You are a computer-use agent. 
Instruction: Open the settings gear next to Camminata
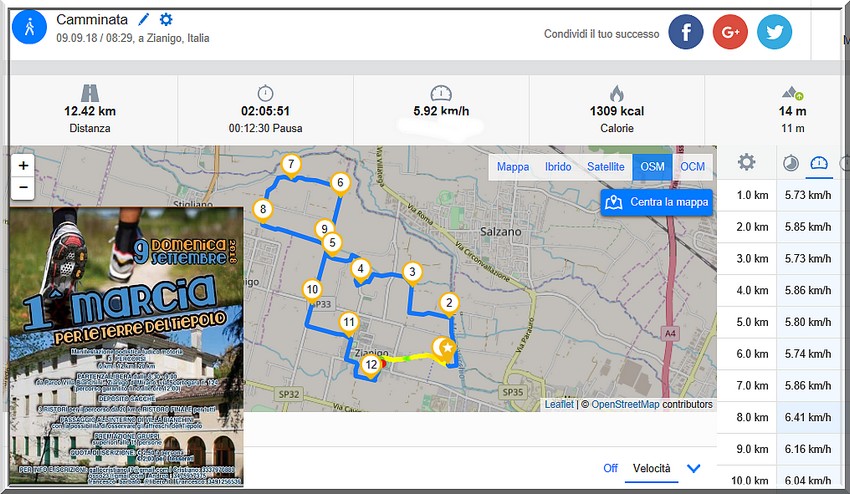click(166, 20)
